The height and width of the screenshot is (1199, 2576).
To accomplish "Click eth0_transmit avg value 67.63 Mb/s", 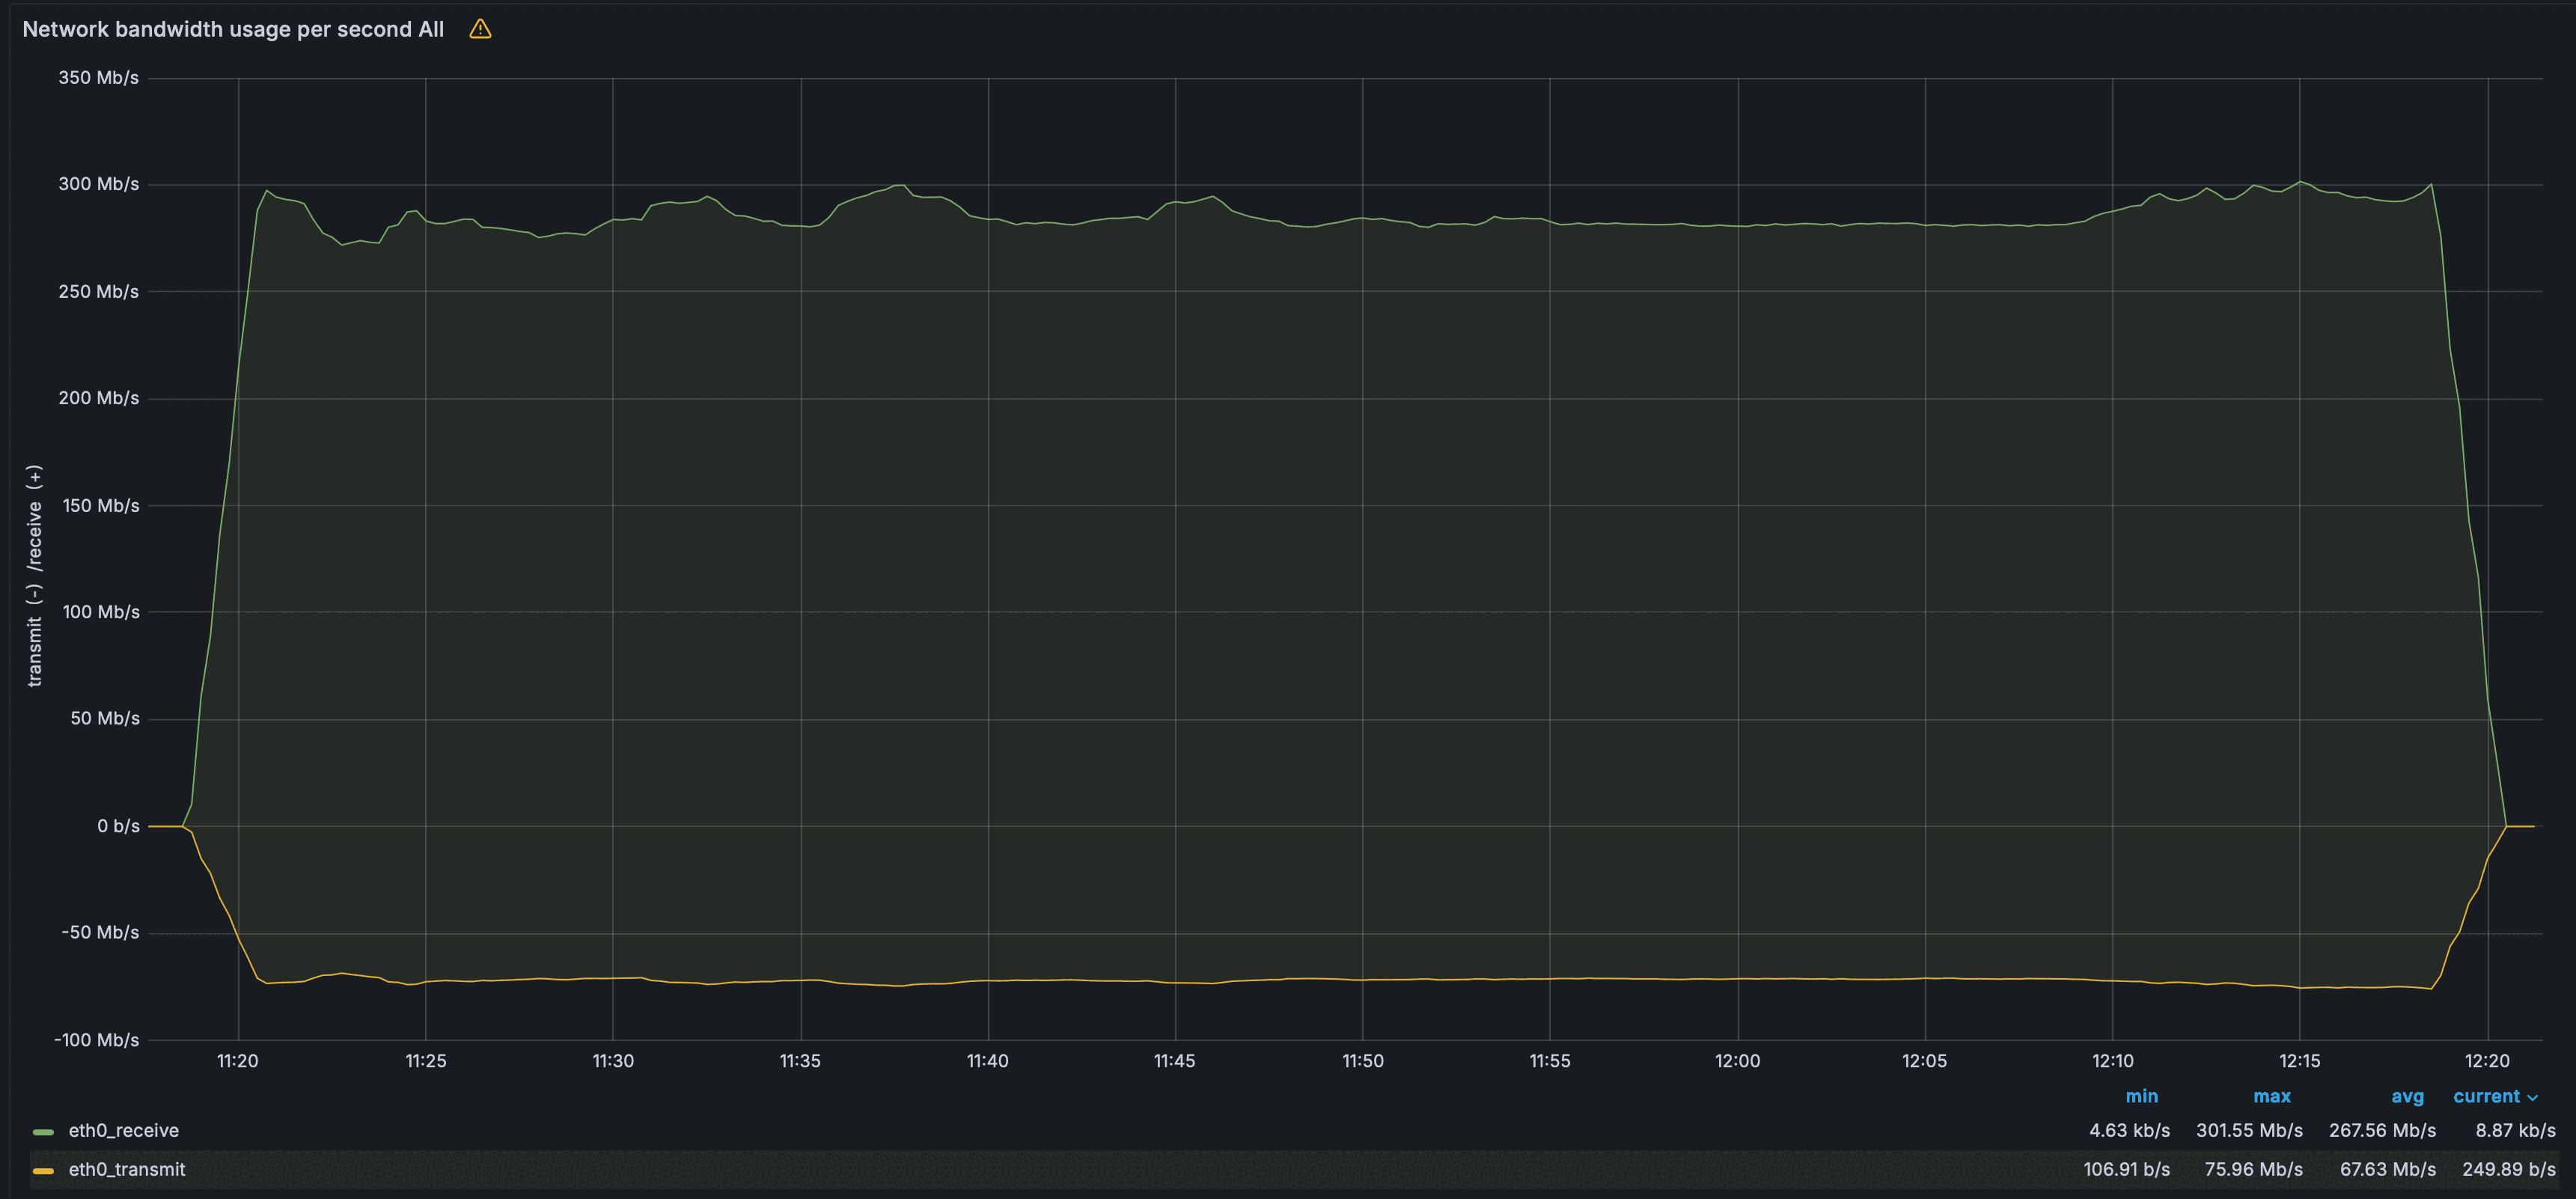I will [x=2387, y=1169].
